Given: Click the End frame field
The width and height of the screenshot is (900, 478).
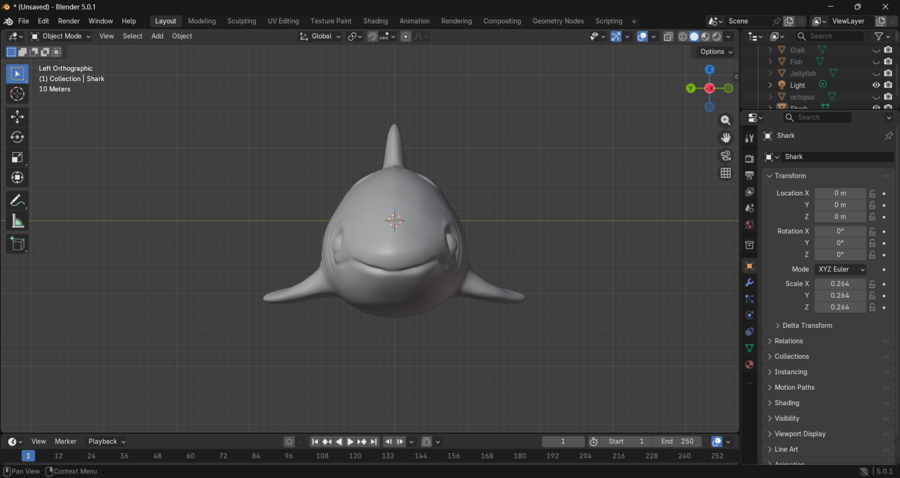Looking at the screenshot, I should (678, 441).
